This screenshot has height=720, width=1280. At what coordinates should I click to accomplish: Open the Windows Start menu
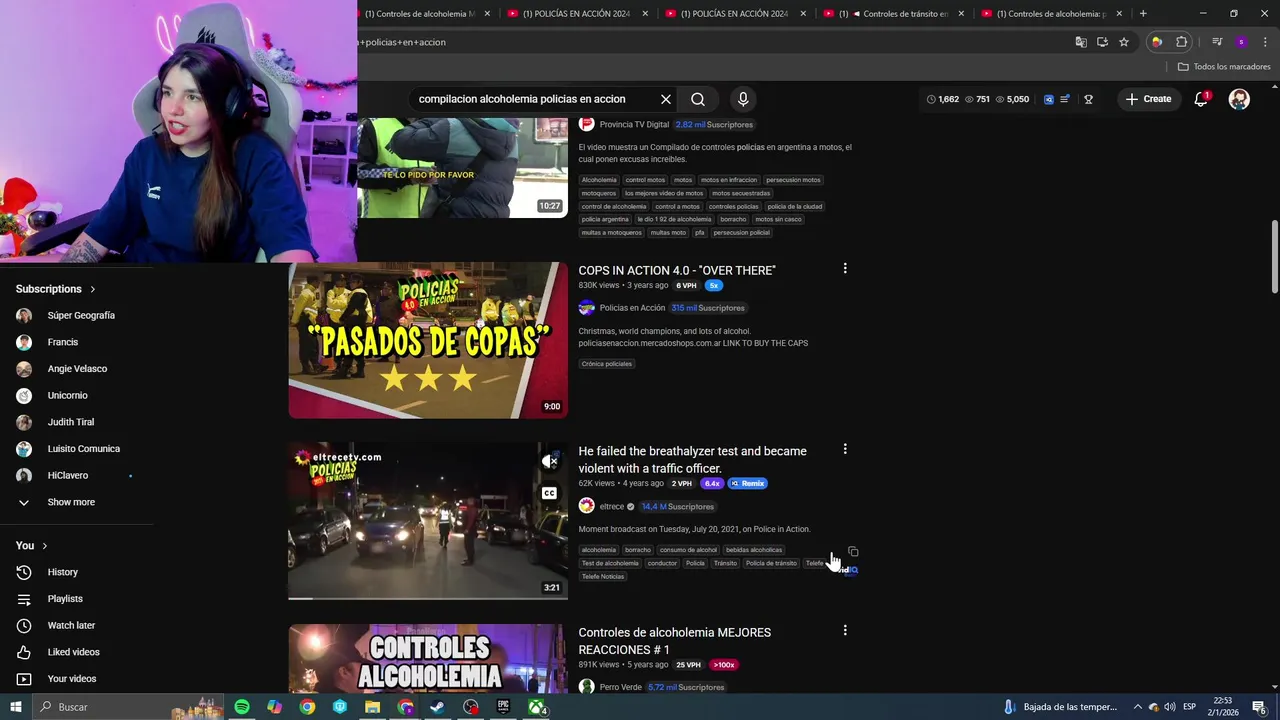tap(16, 707)
